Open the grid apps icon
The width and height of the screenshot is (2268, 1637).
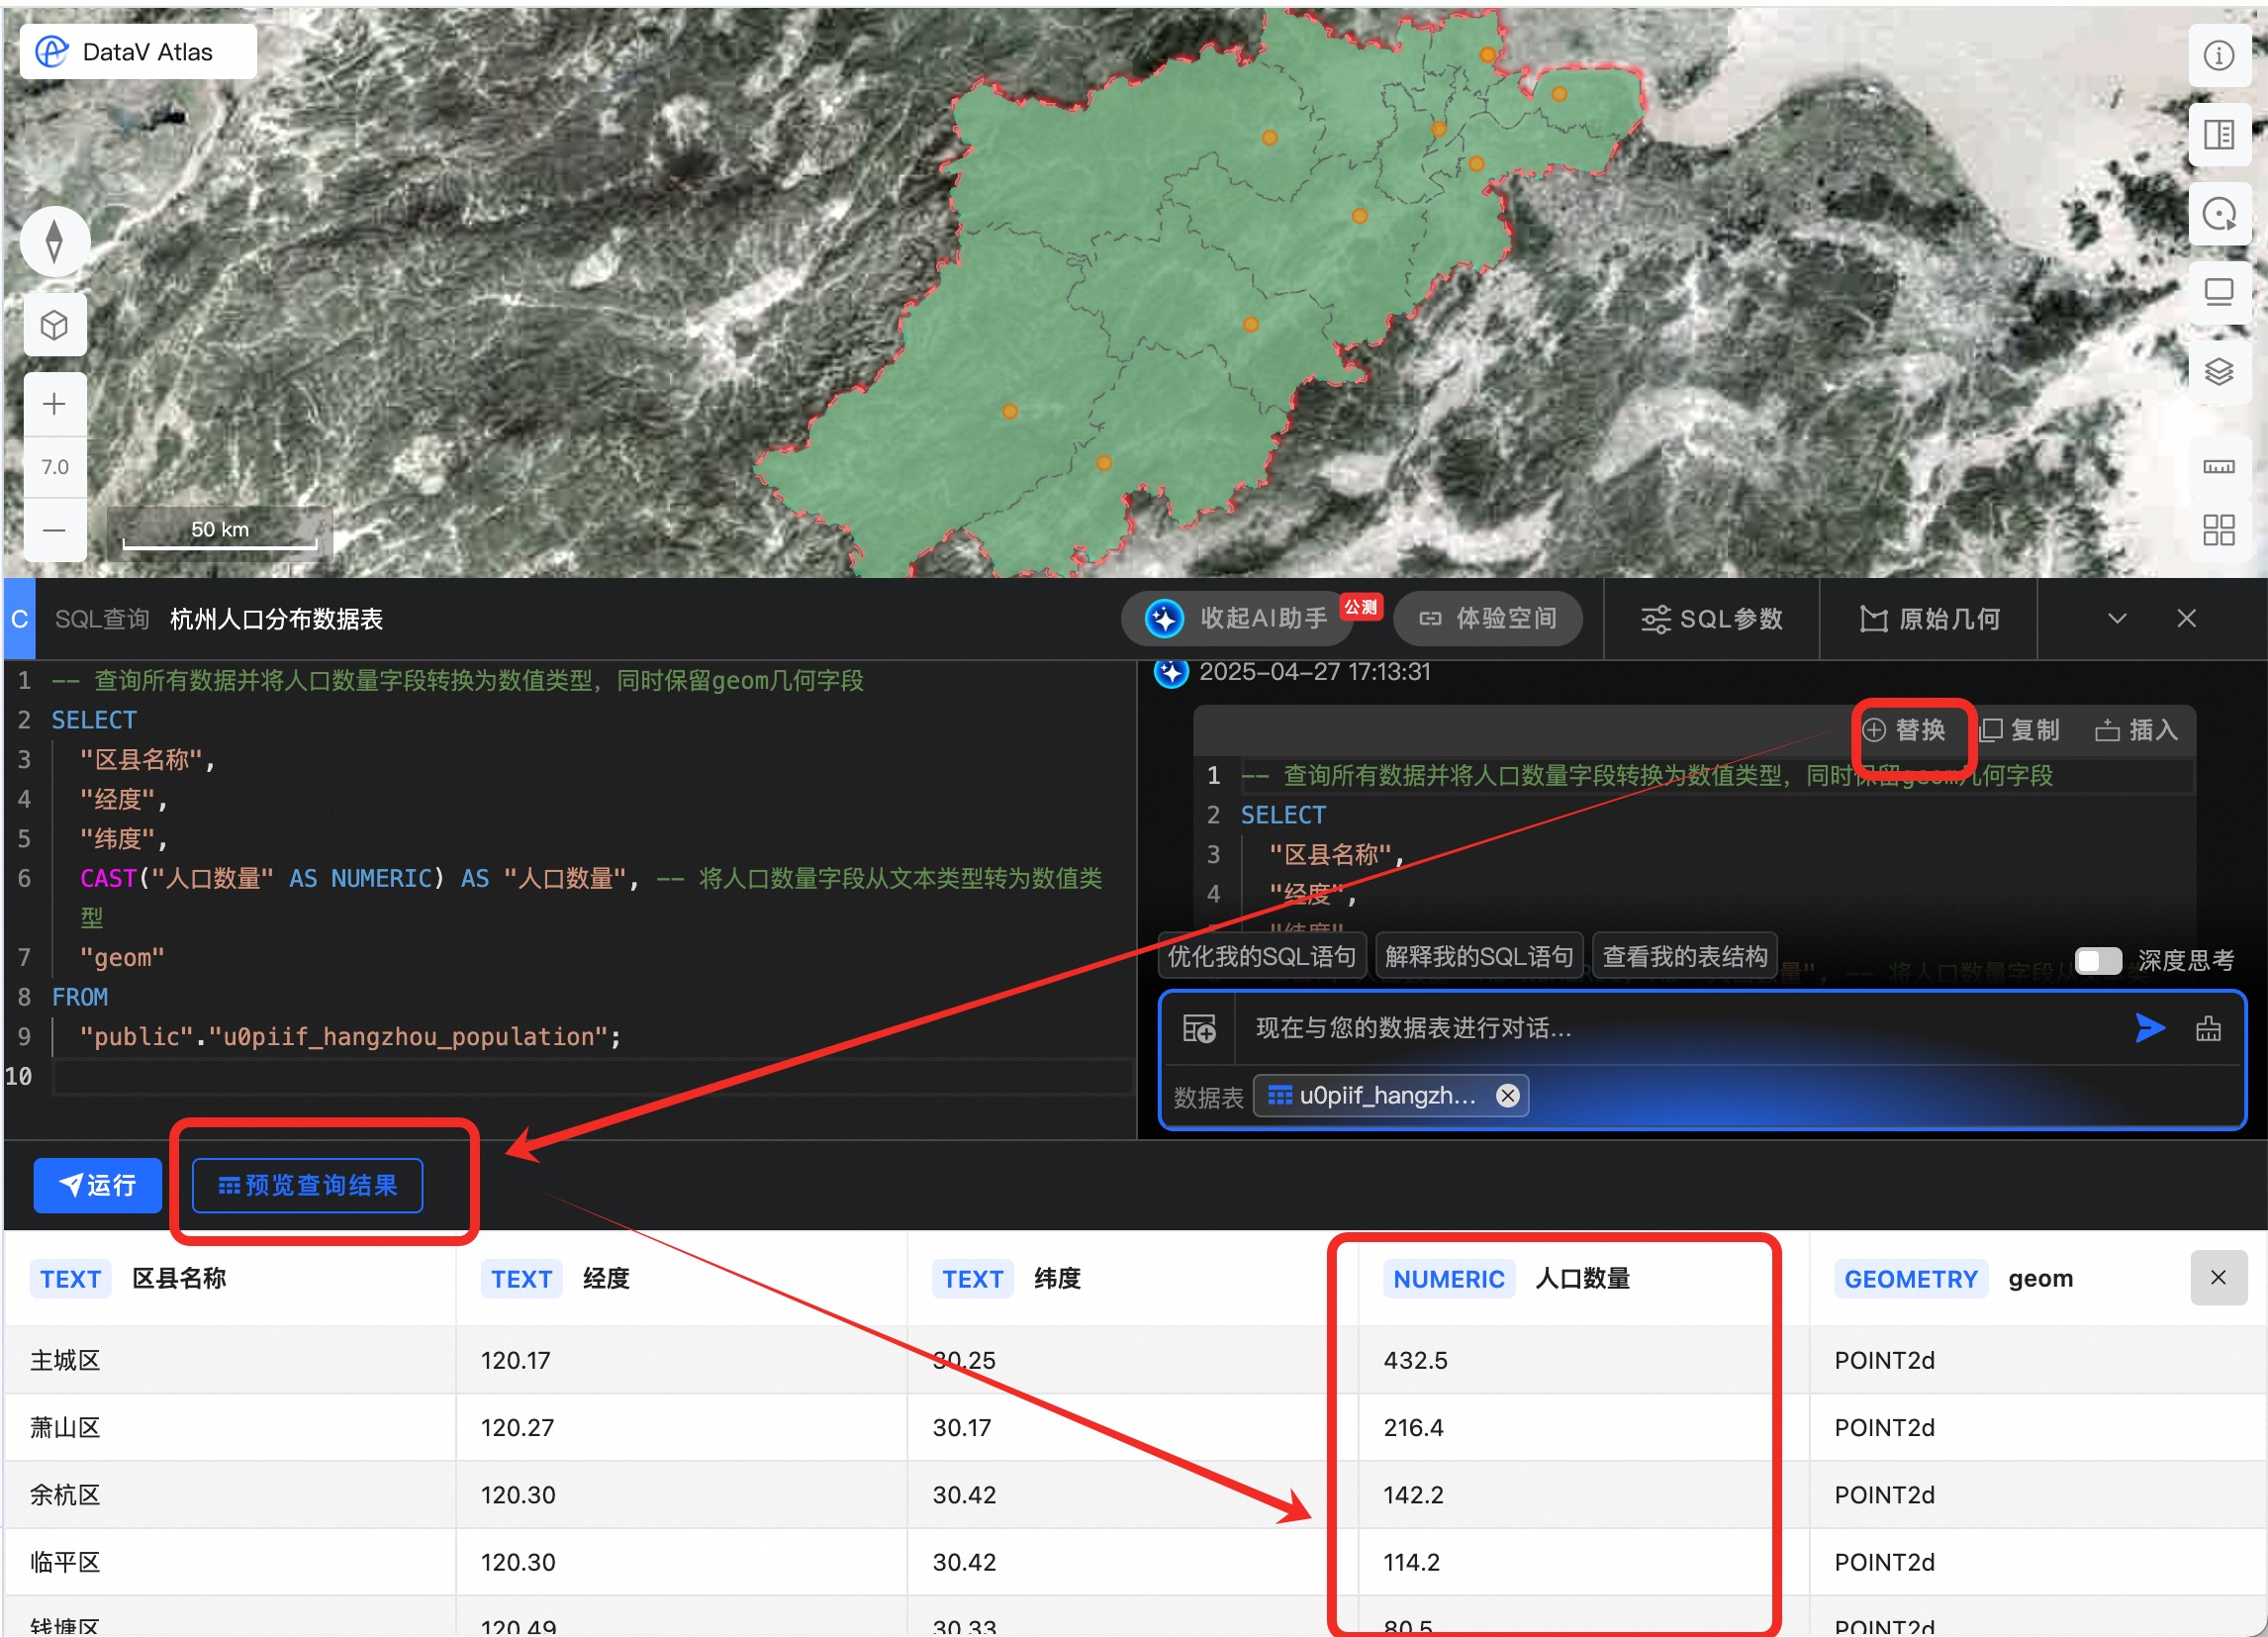(x=2218, y=530)
